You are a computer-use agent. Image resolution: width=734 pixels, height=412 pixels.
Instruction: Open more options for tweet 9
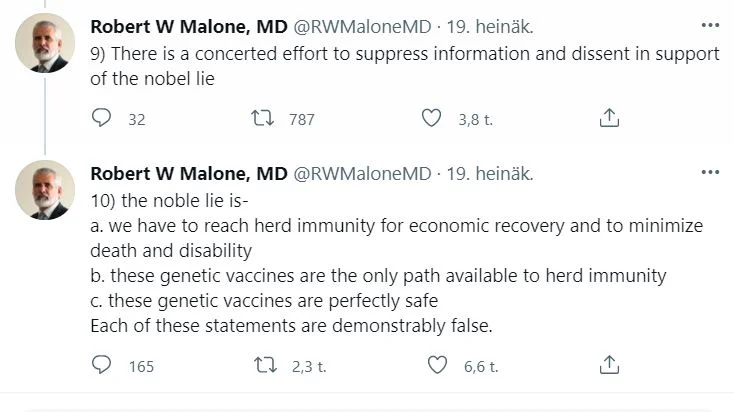(x=708, y=24)
